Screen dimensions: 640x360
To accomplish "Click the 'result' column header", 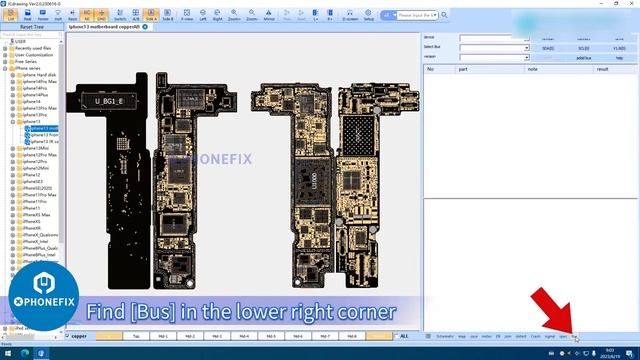I will [x=615, y=69].
